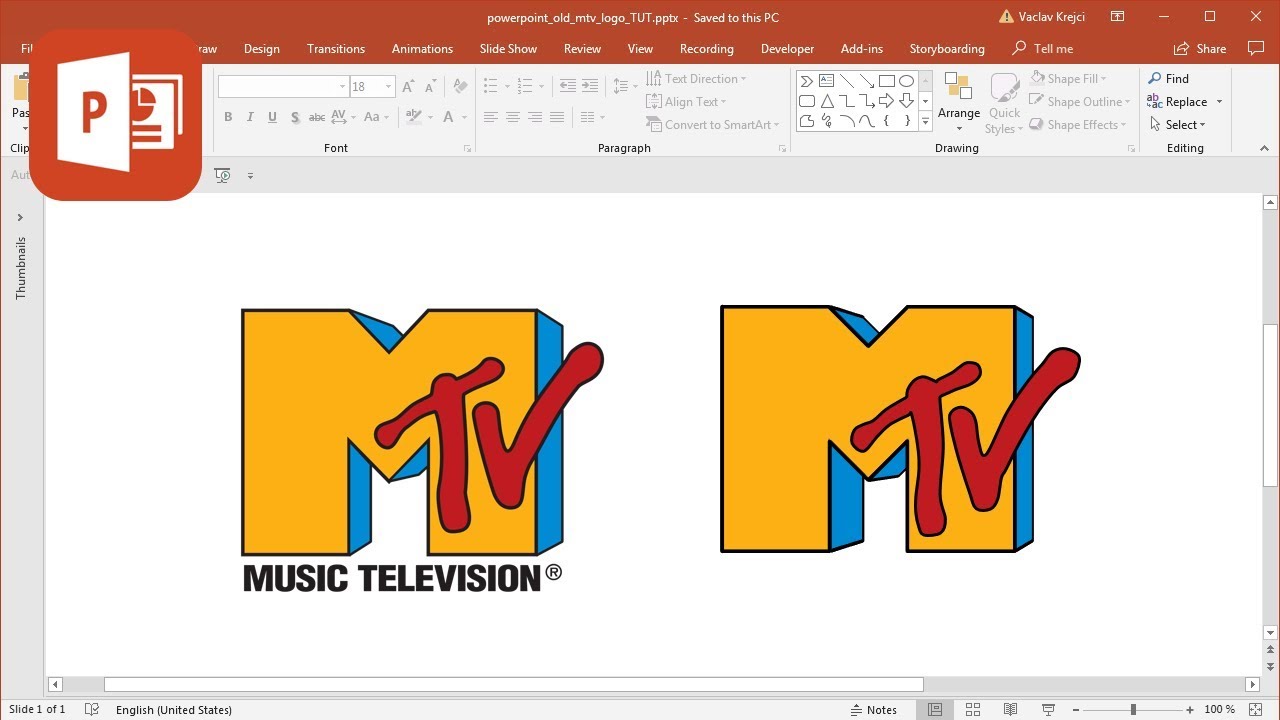Click Increase Font Size icon
This screenshot has width=1280, height=720.
[x=408, y=87]
